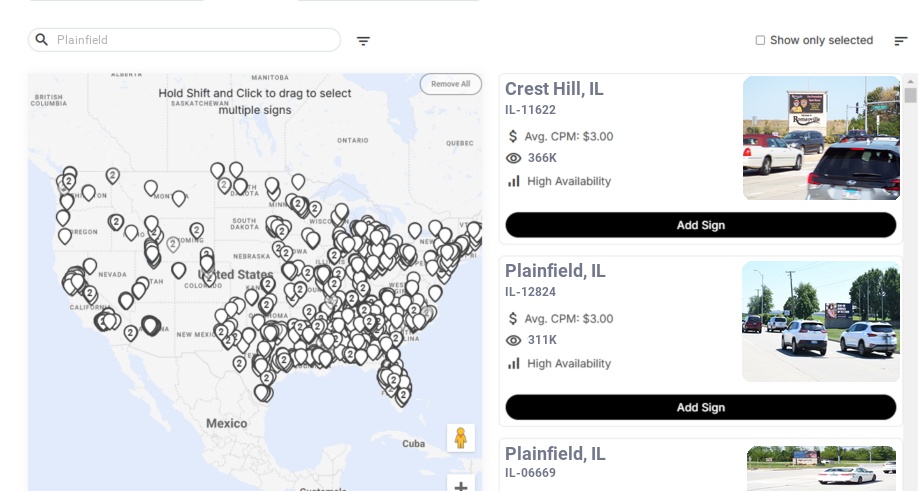
Task: Open the Plainfield IL-12824 billboard photo
Action: [x=821, y=321]
